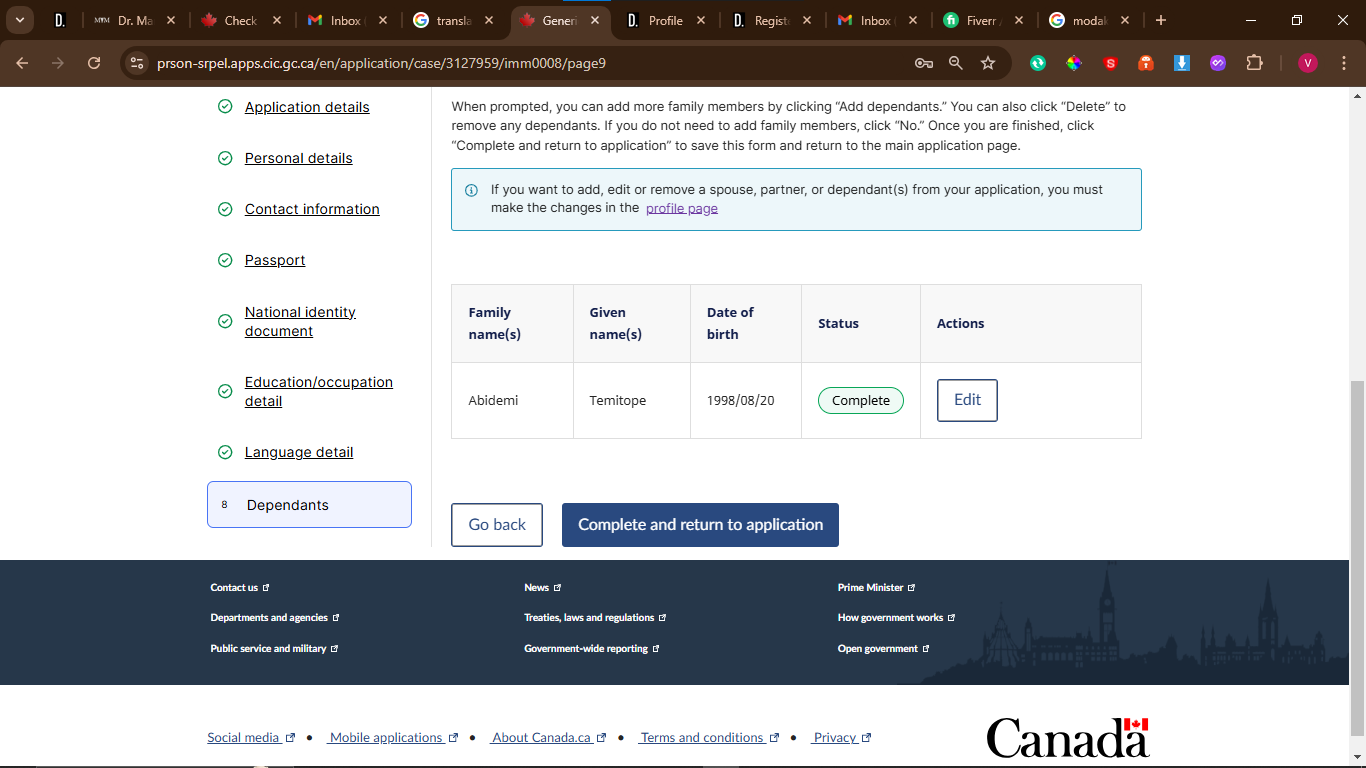Open the zoom magnifier in the address bar
1366x768 pixels.
956,63
